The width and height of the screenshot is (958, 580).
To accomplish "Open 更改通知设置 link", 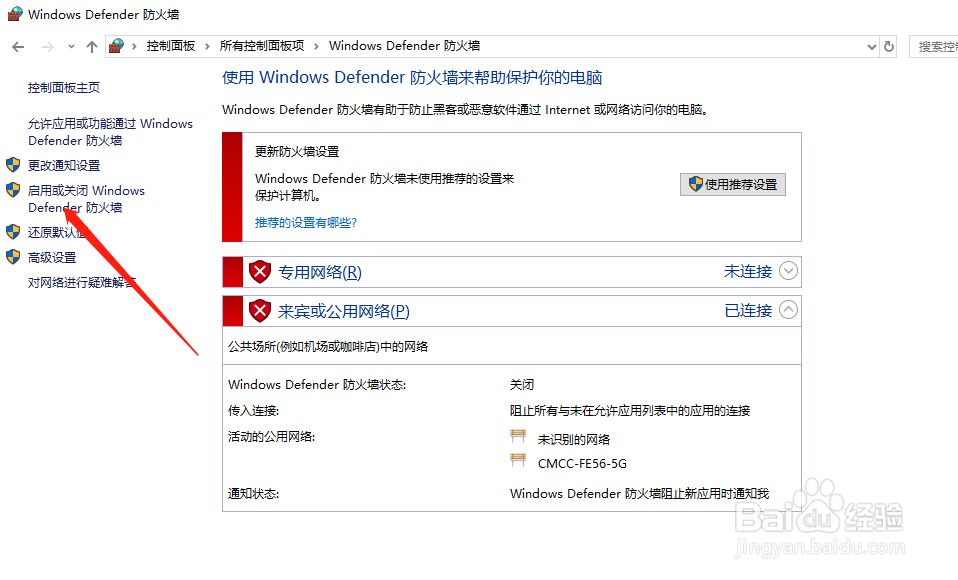I will coord(64,165).
